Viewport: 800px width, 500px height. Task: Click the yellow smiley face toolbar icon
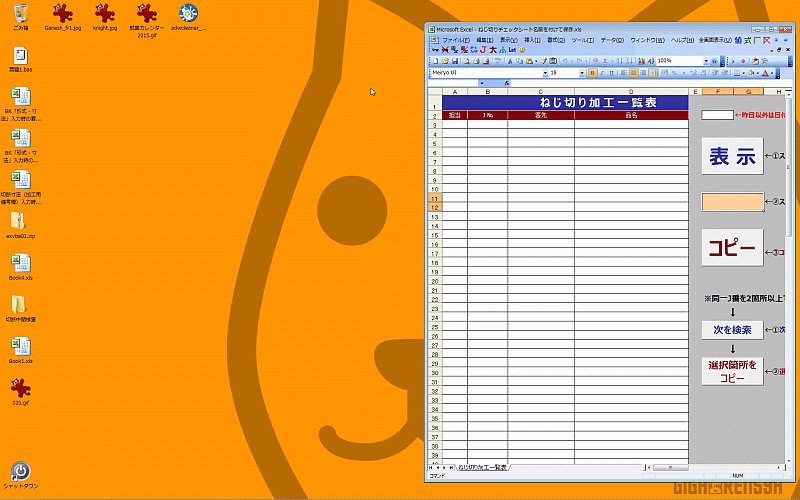pyautogui.click(x=522, y=50)
